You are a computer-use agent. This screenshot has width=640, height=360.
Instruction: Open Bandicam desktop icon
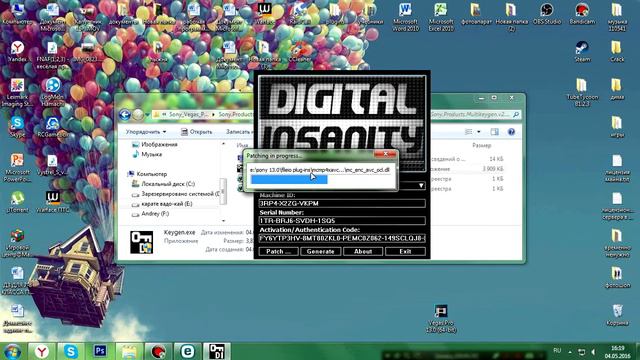582,13
